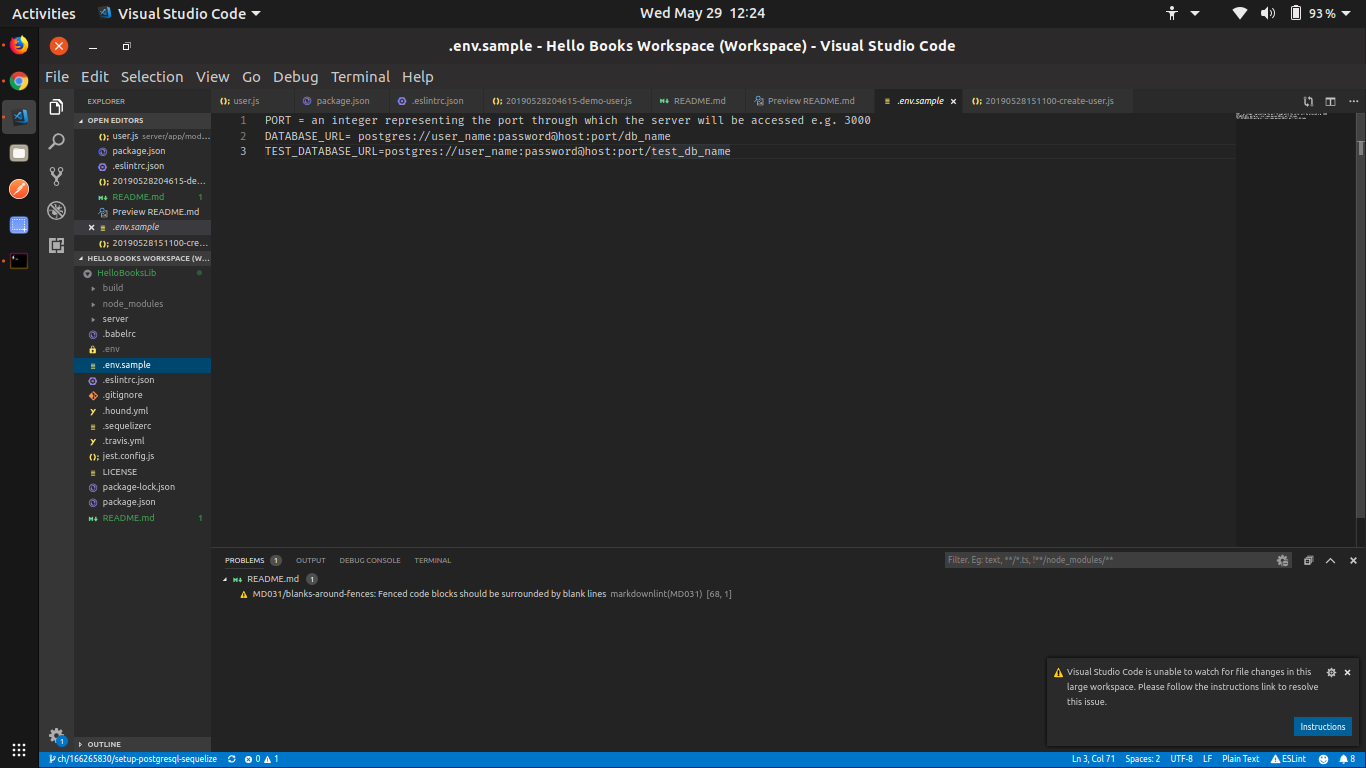Click ESLint status bar item
1366x768 pixels.
coord(1289,759)
